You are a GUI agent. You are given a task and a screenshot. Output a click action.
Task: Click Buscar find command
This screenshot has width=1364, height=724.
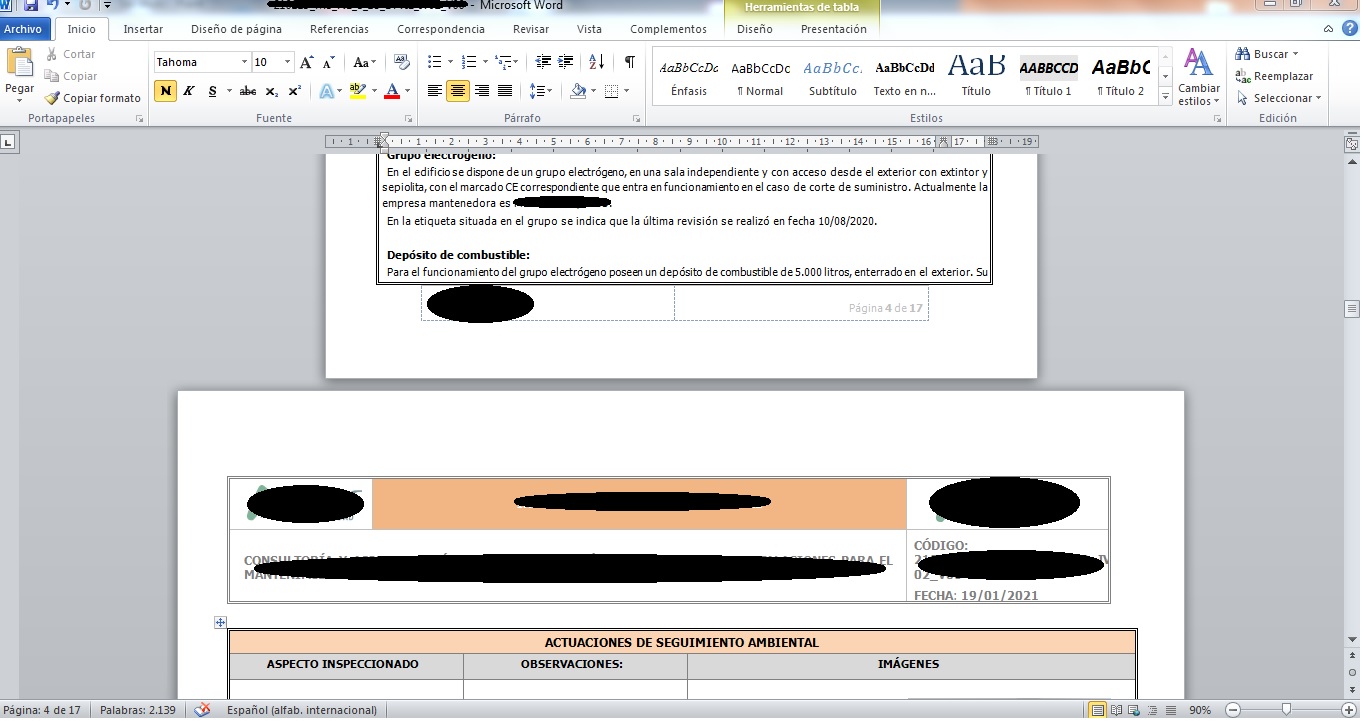tap(1266, 54)
